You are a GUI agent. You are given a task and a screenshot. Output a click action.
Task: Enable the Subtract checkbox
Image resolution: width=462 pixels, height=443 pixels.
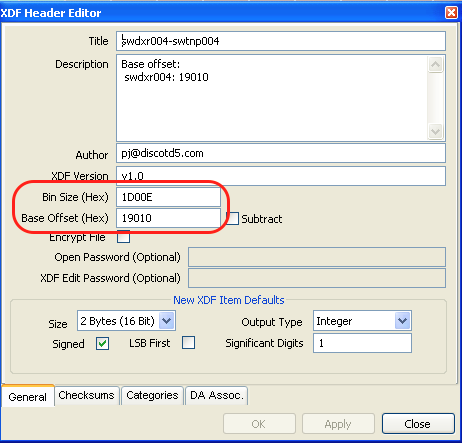tap(233, 218)
